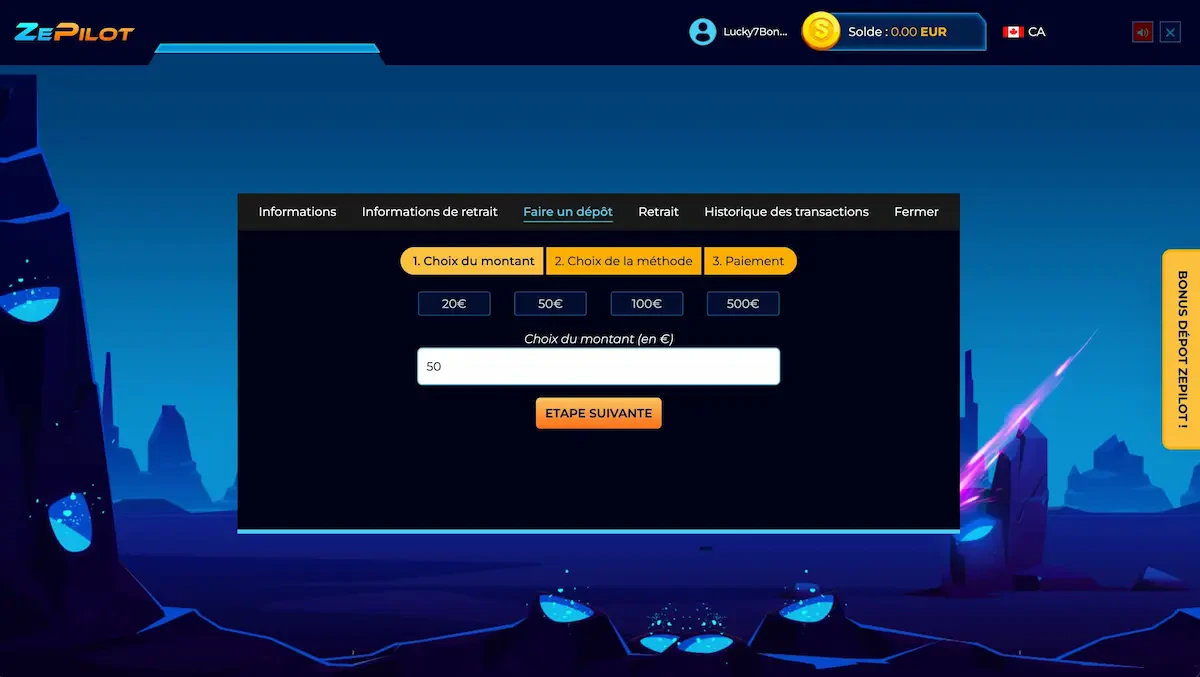Image resolution: width=1200 pixels, height=677 pixels.
Task: Open the Informations de retrait tab
Action: [429, 212]
